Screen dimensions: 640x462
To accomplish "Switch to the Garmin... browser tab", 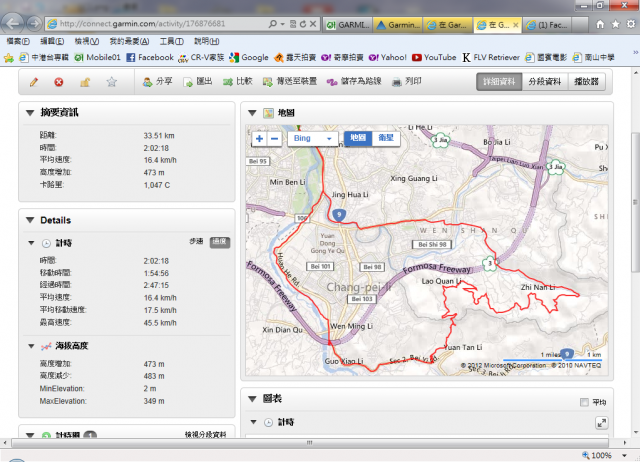I will [398, 25].
